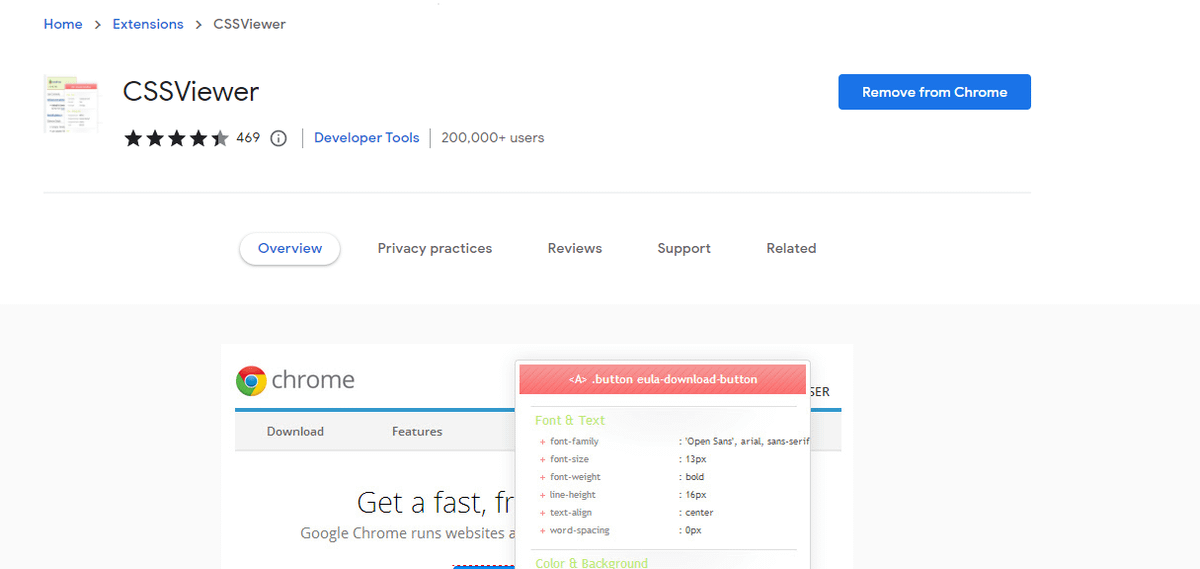Open the rating info icon beside 469
The width and height of the screenshot is (1200, 569).
pyautogui.click(x=279, y=139)
